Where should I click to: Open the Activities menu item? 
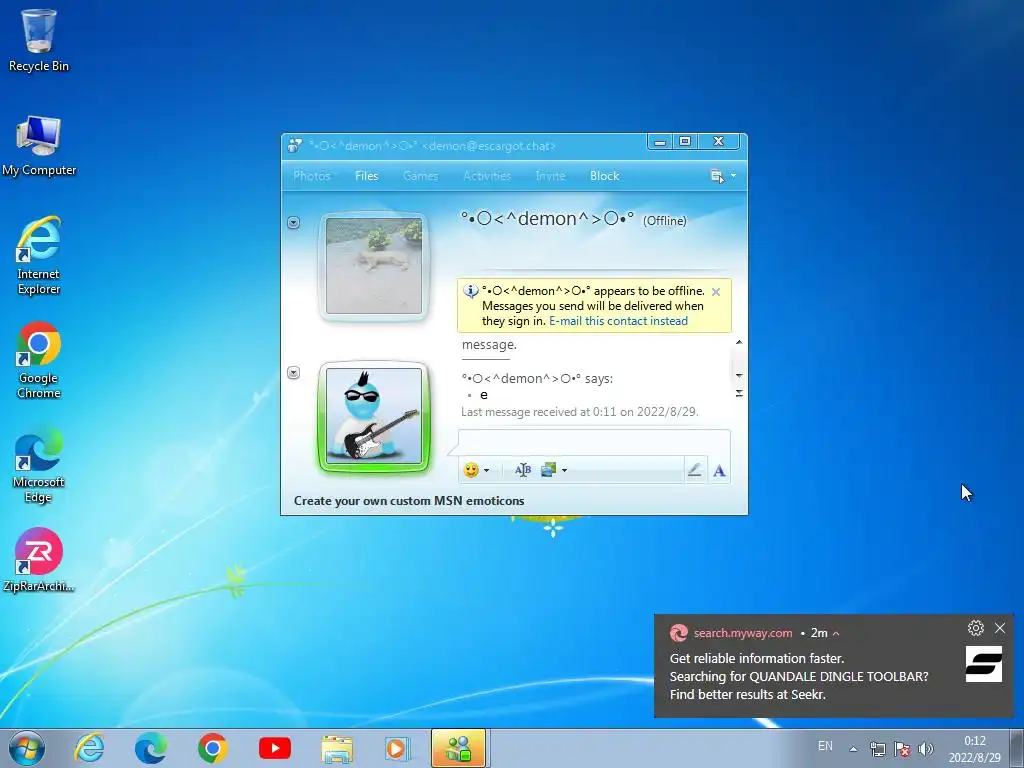tap(487, 176)
